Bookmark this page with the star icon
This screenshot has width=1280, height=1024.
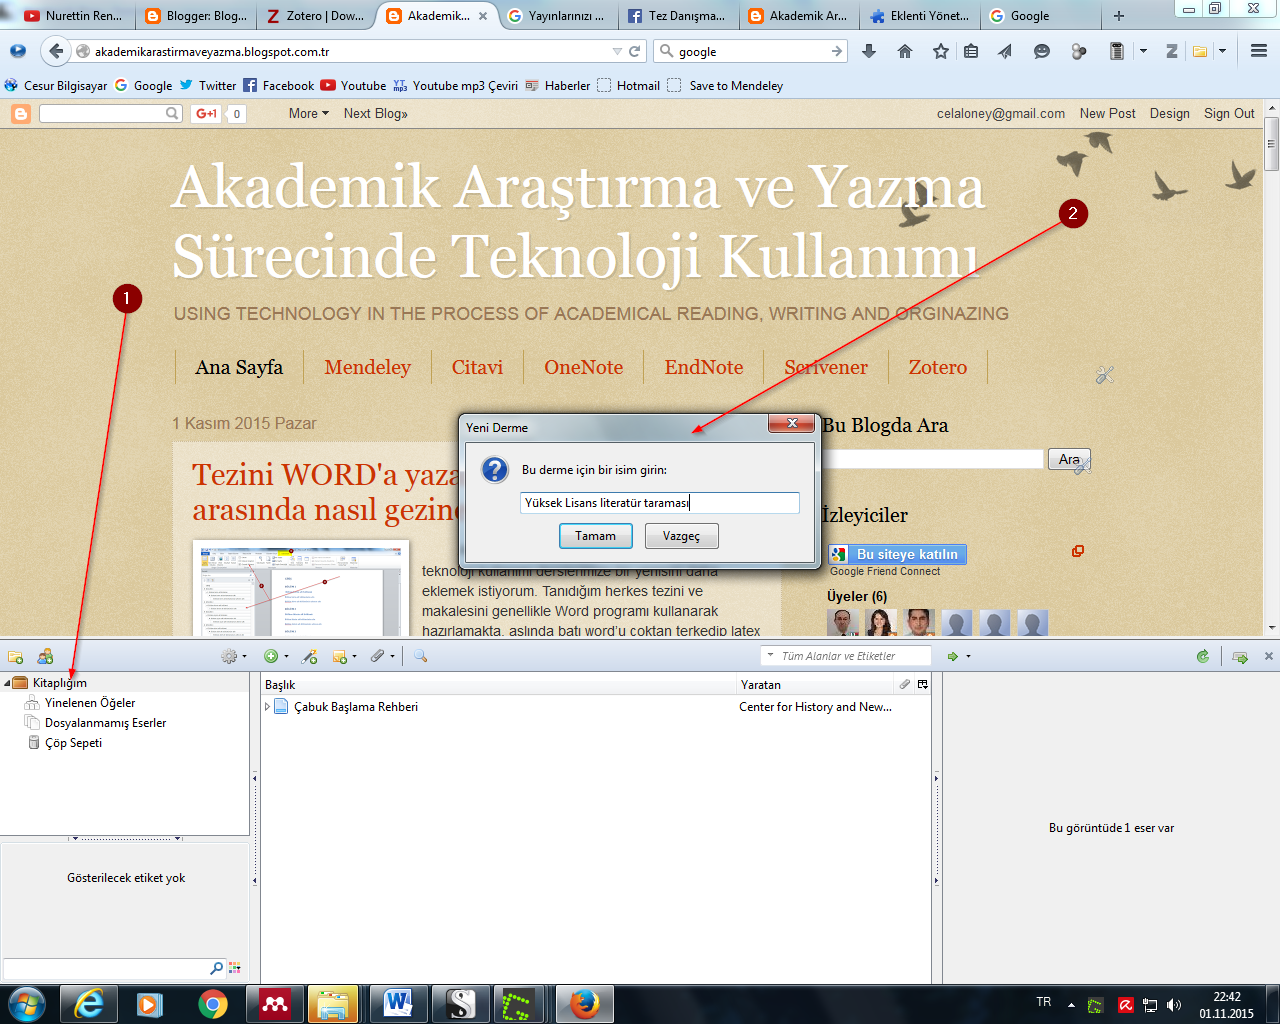(941, 51)
